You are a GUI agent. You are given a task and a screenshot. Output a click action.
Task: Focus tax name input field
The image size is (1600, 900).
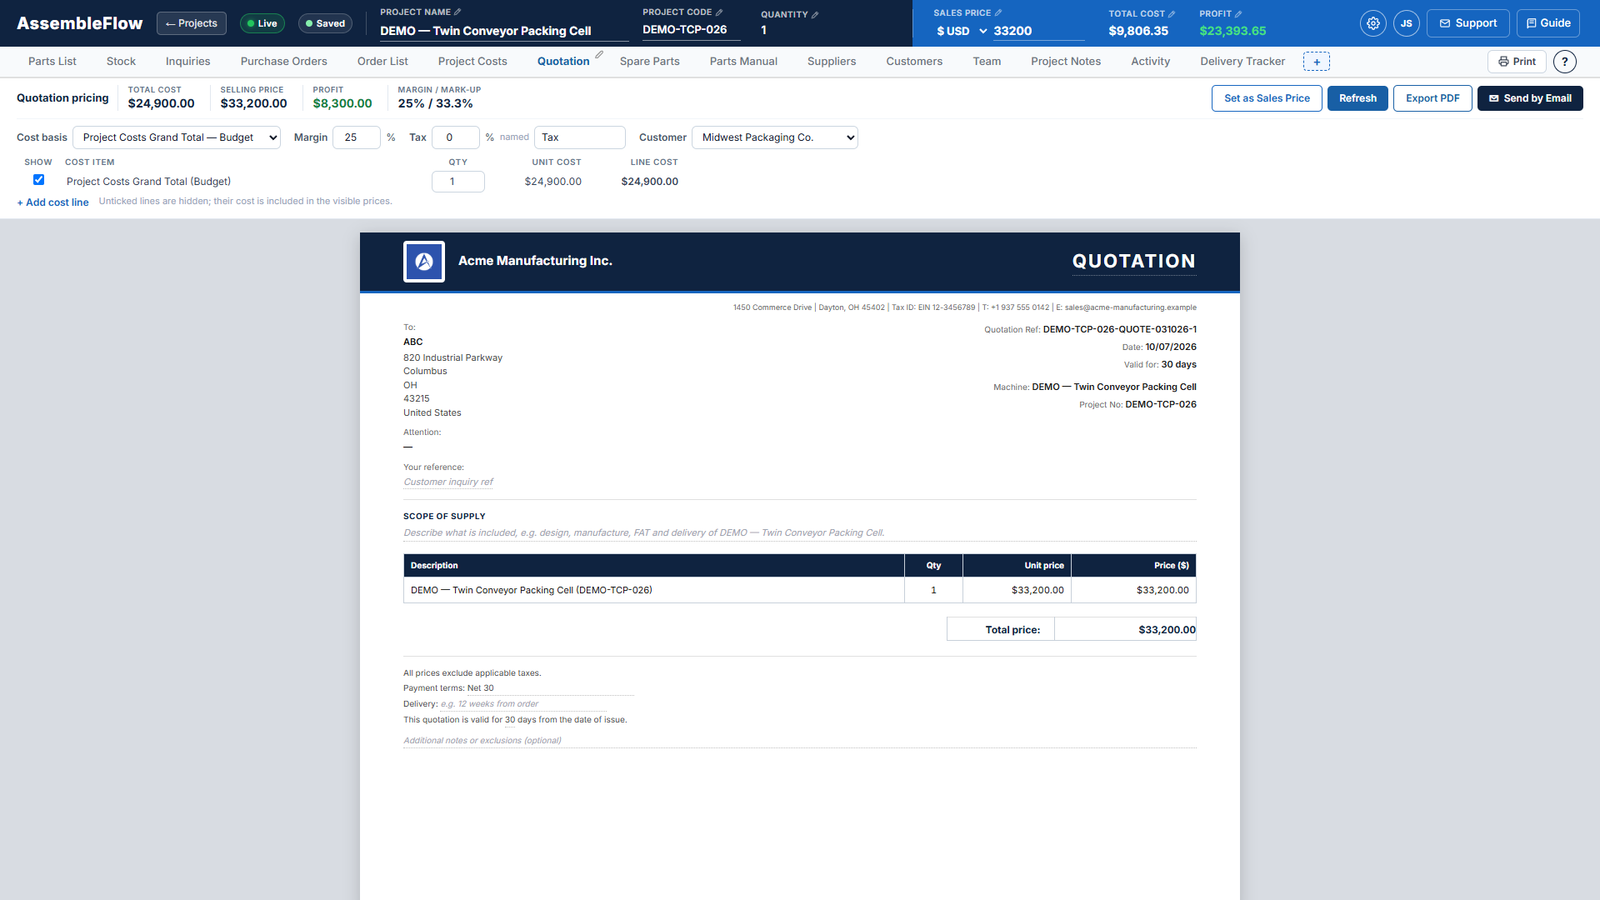pos(580,138)
